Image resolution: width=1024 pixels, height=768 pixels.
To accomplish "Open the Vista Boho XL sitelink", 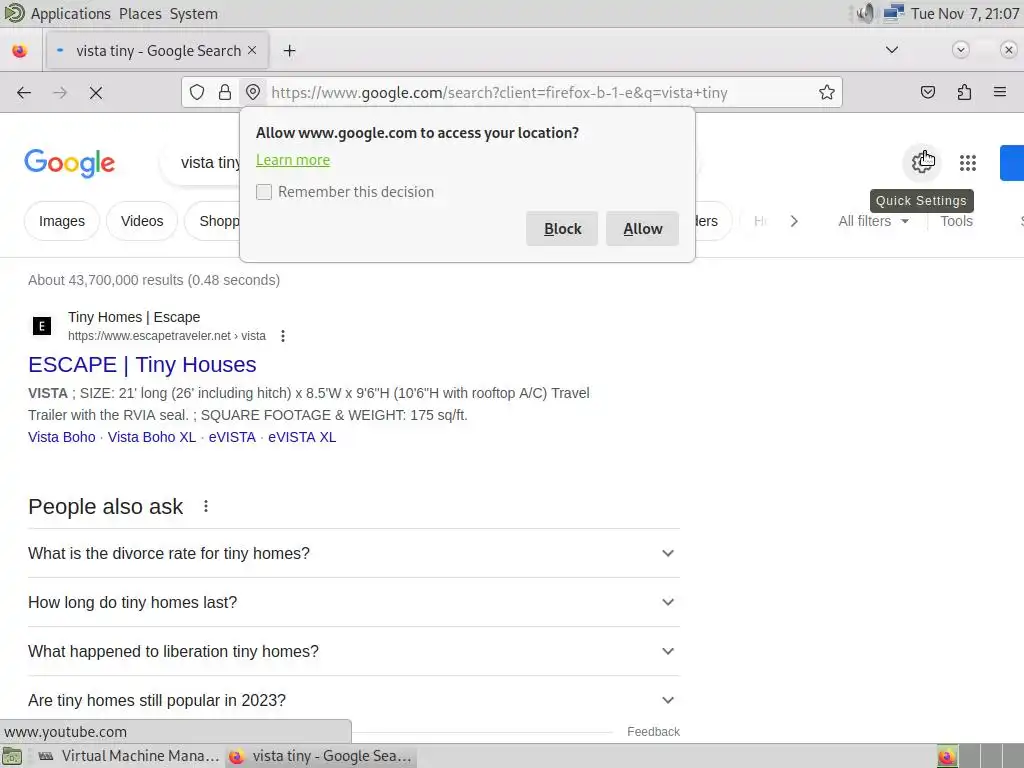I will click(x=152, y=437).
